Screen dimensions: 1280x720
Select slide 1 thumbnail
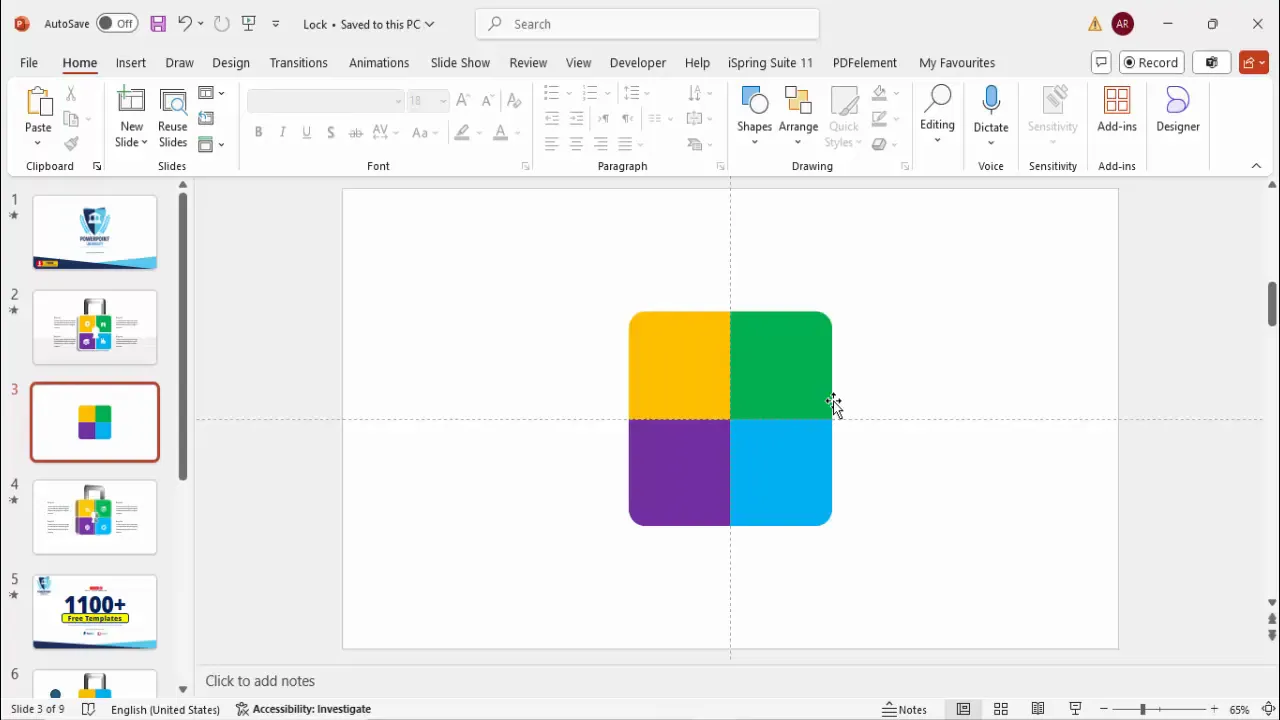[x=95, y=232]
